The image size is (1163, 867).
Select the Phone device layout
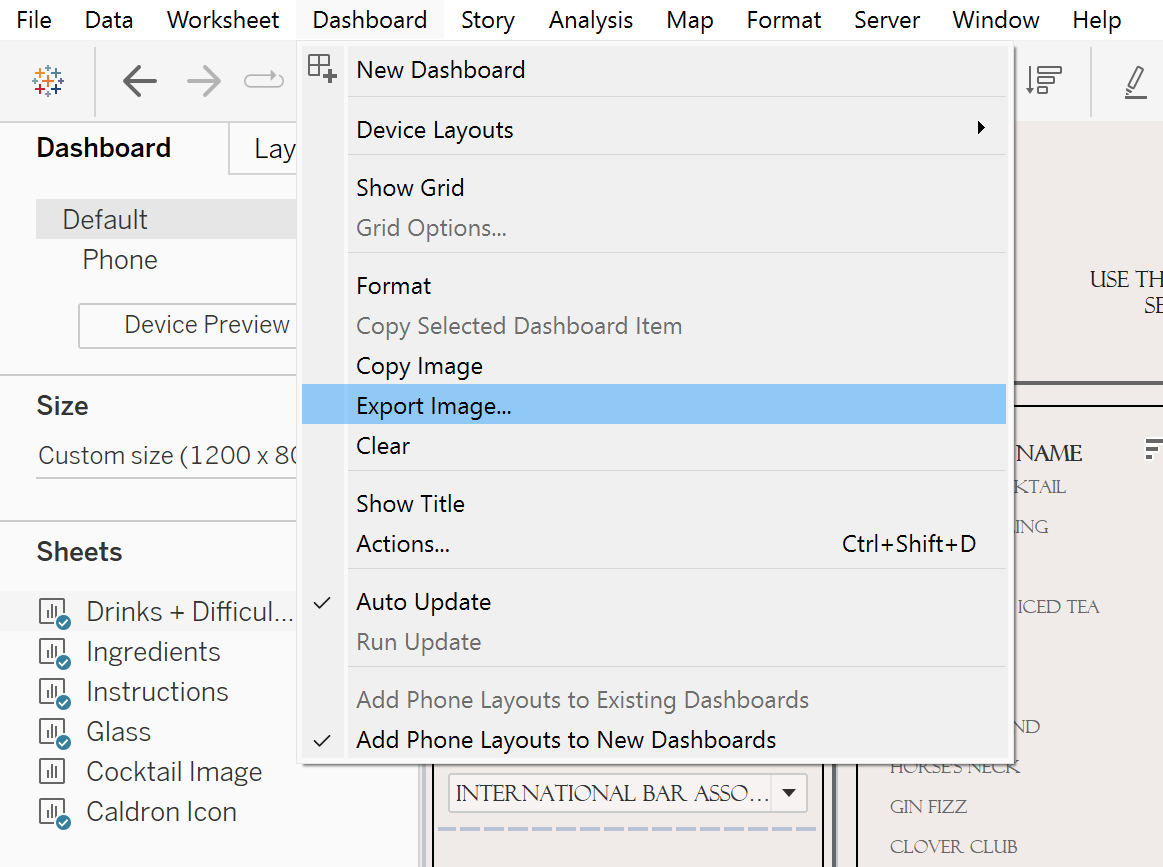tap(120, 260)
